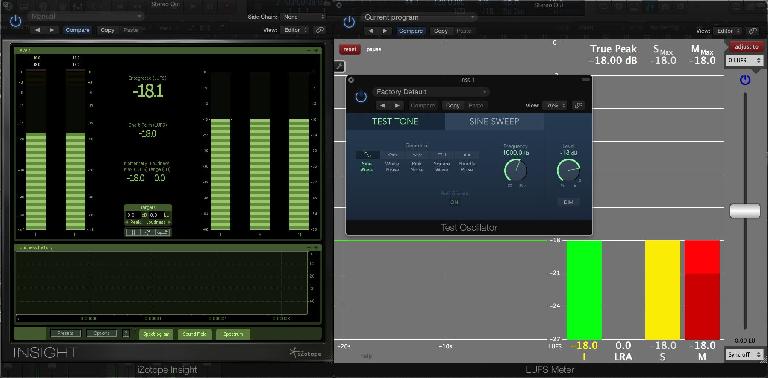The width and height of the screenshot is (768, 378).
Task: Open Presets in Insight footer
Action: 66,333
